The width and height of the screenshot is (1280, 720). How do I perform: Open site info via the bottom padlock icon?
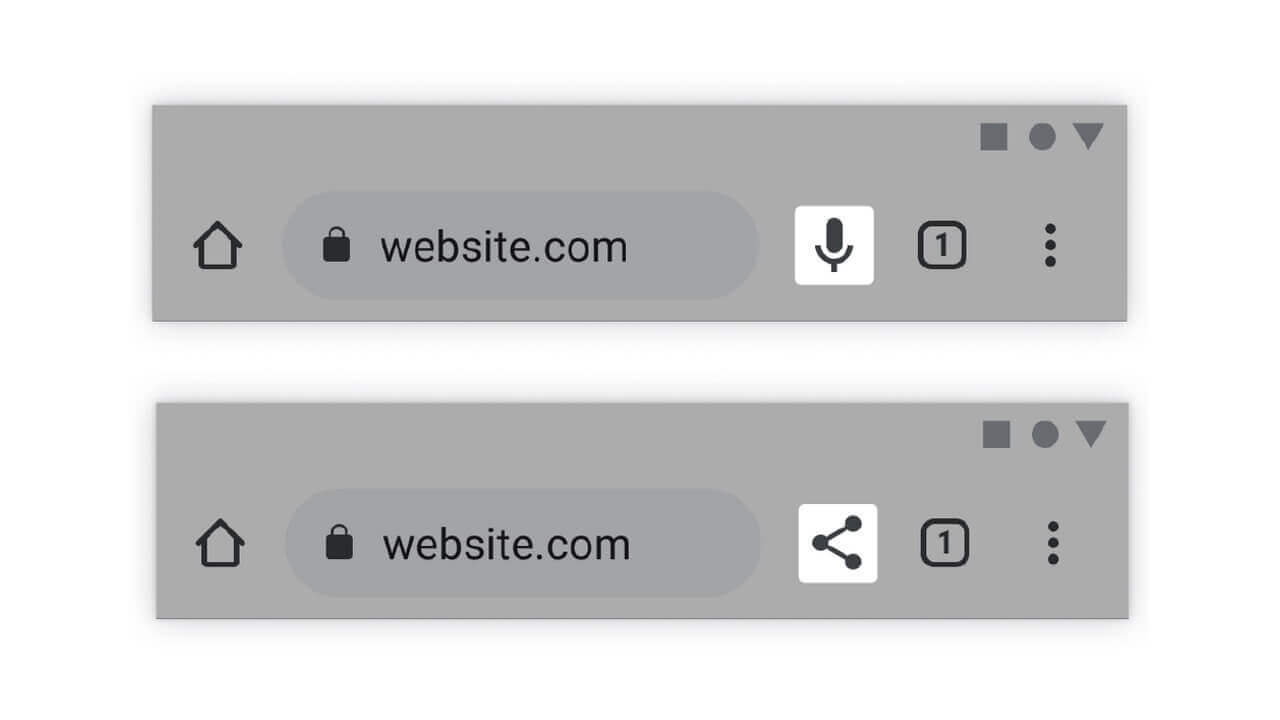340,543
